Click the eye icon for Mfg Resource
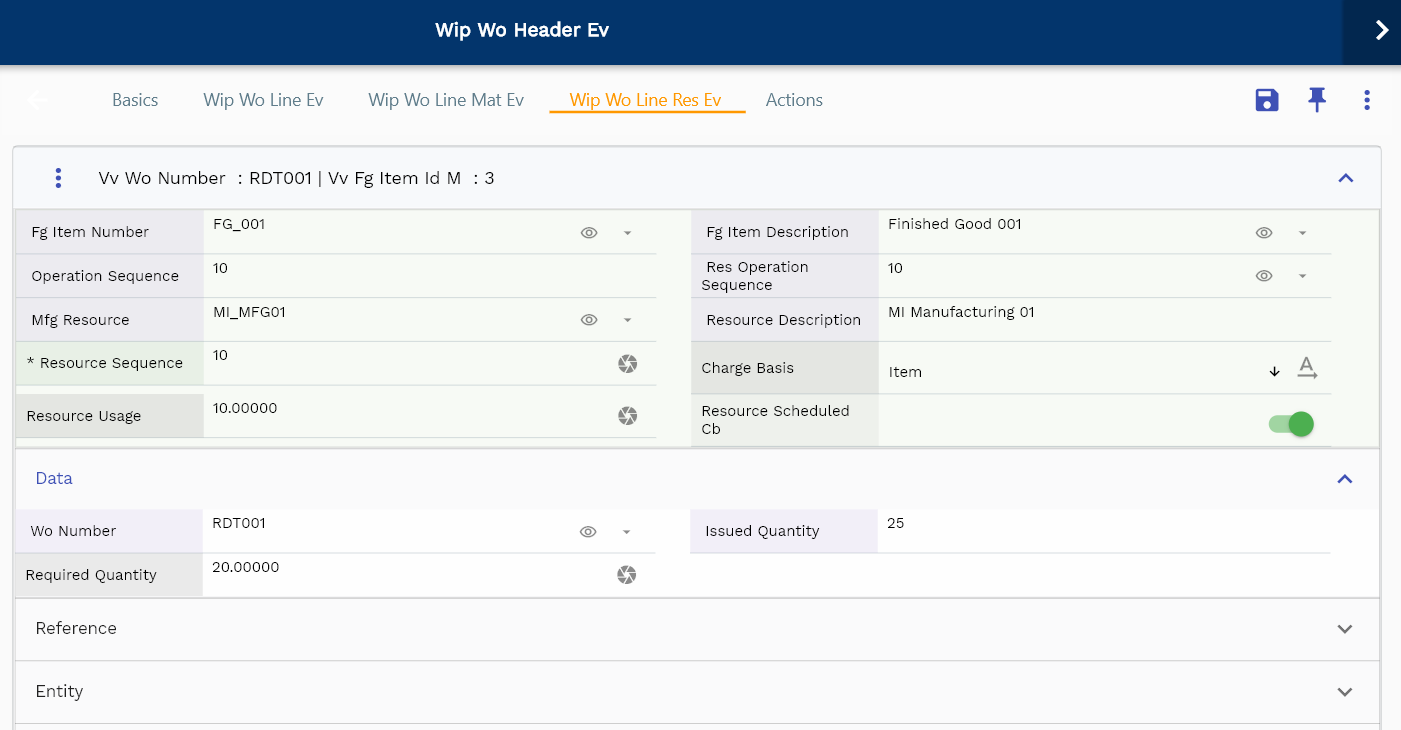The height and width of the screenshot is (730, 1401). tap(589, 320)
